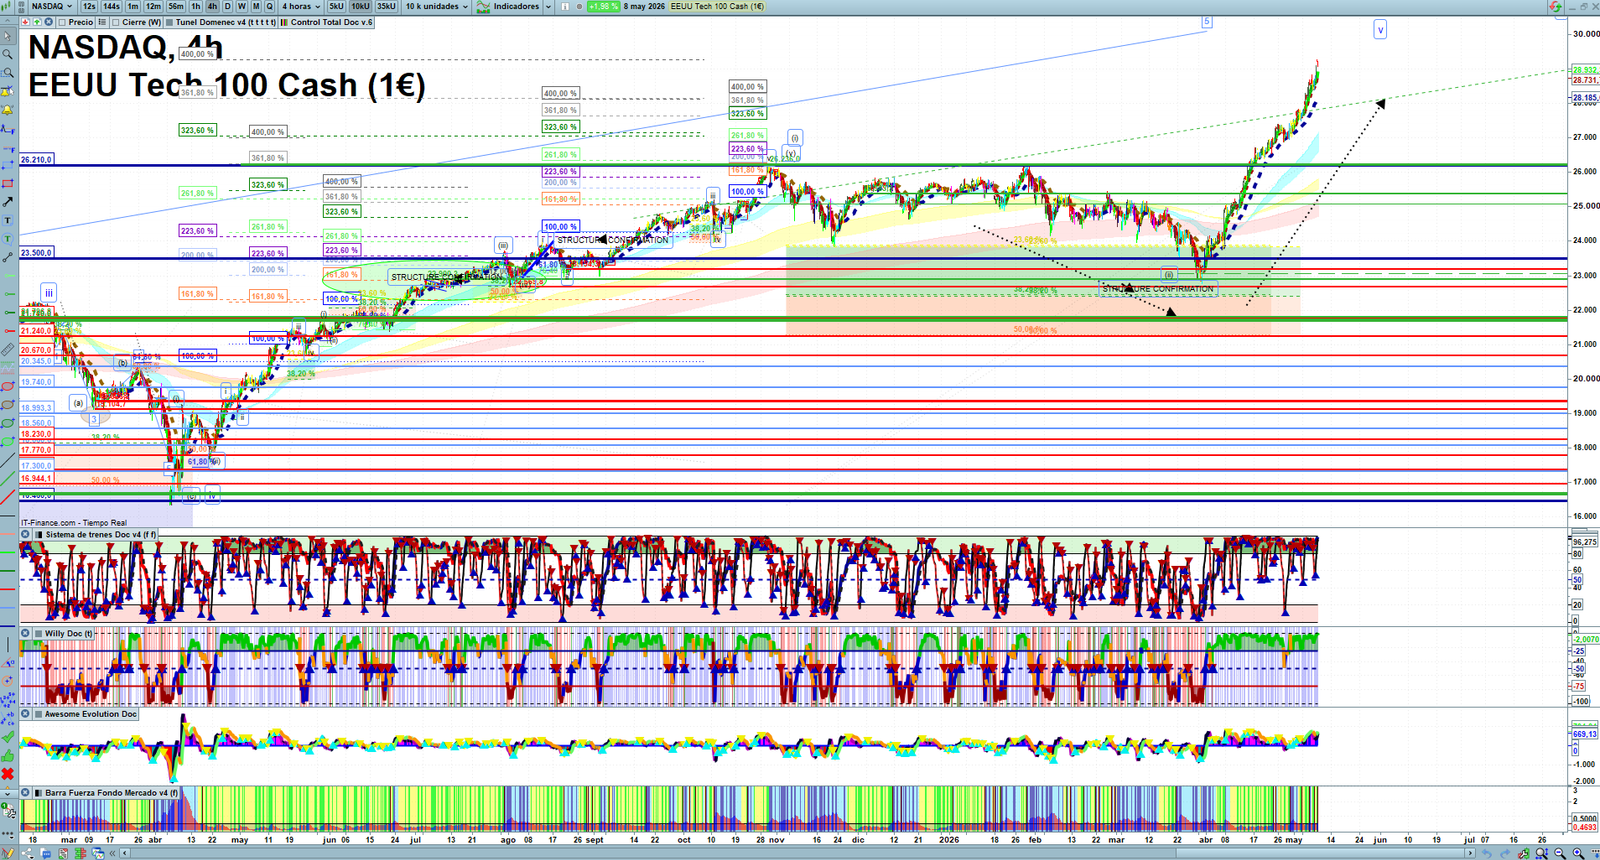Screen dimensions: 1600x860
Task: Click the undo arrow in bottom bar
Action: 1488,853
